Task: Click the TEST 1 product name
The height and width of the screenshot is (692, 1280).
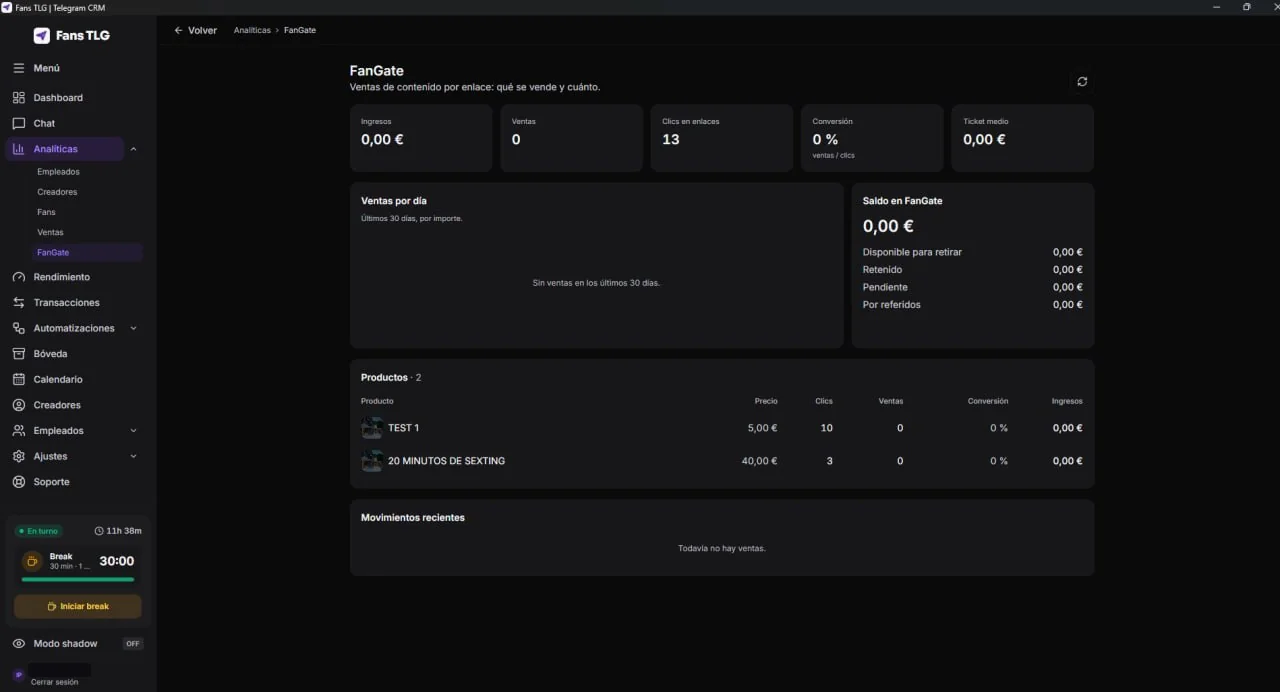Action: pos(403,428)
